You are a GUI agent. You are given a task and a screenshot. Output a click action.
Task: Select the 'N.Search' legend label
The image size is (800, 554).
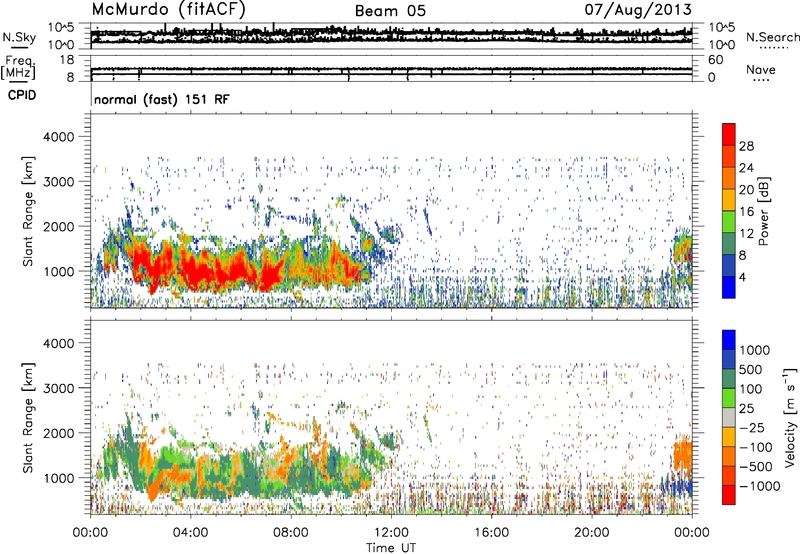click(x=772, y=37)
